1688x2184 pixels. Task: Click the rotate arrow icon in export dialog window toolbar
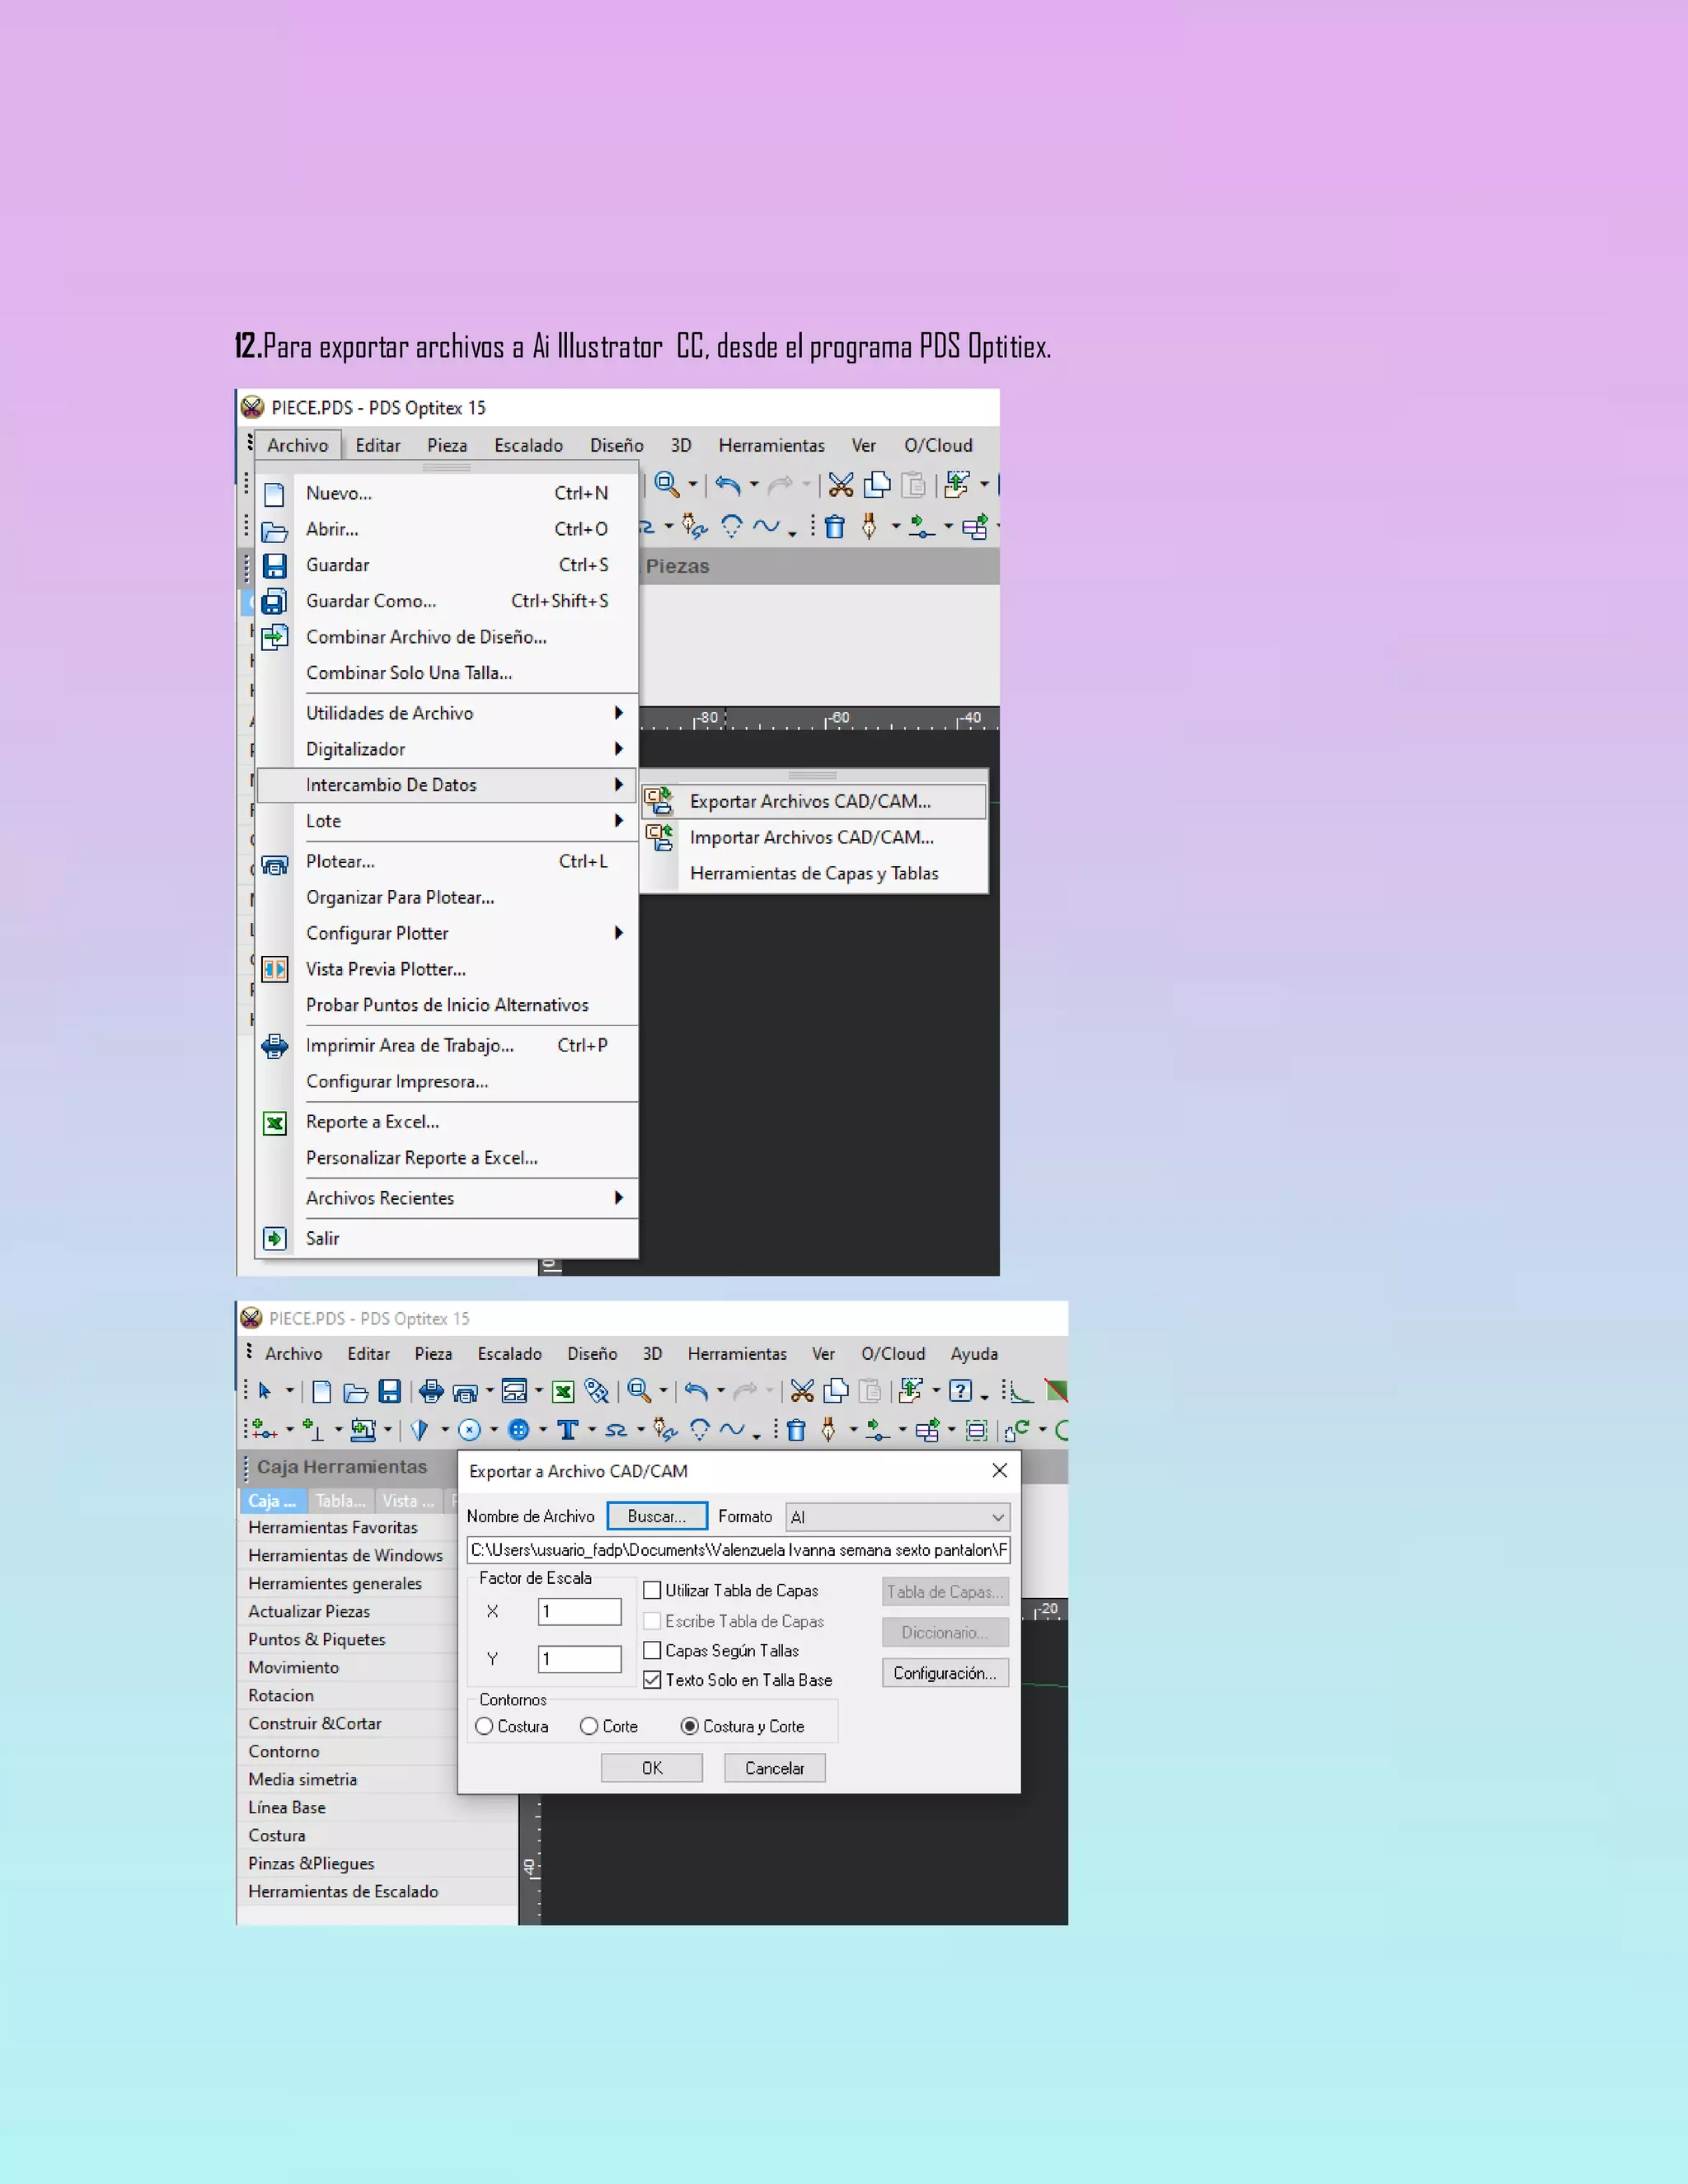(x=1018, y=1430)
